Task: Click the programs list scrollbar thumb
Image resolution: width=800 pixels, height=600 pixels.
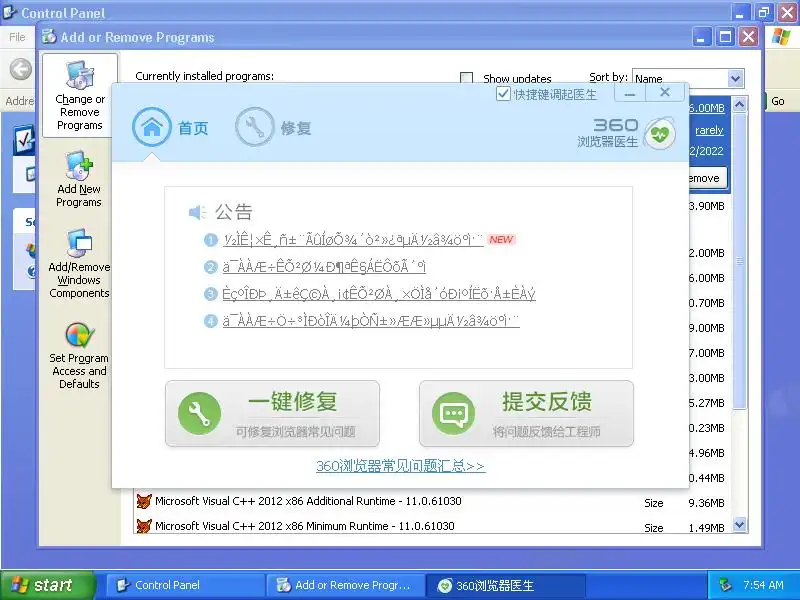Action: (x=739, y=260)
